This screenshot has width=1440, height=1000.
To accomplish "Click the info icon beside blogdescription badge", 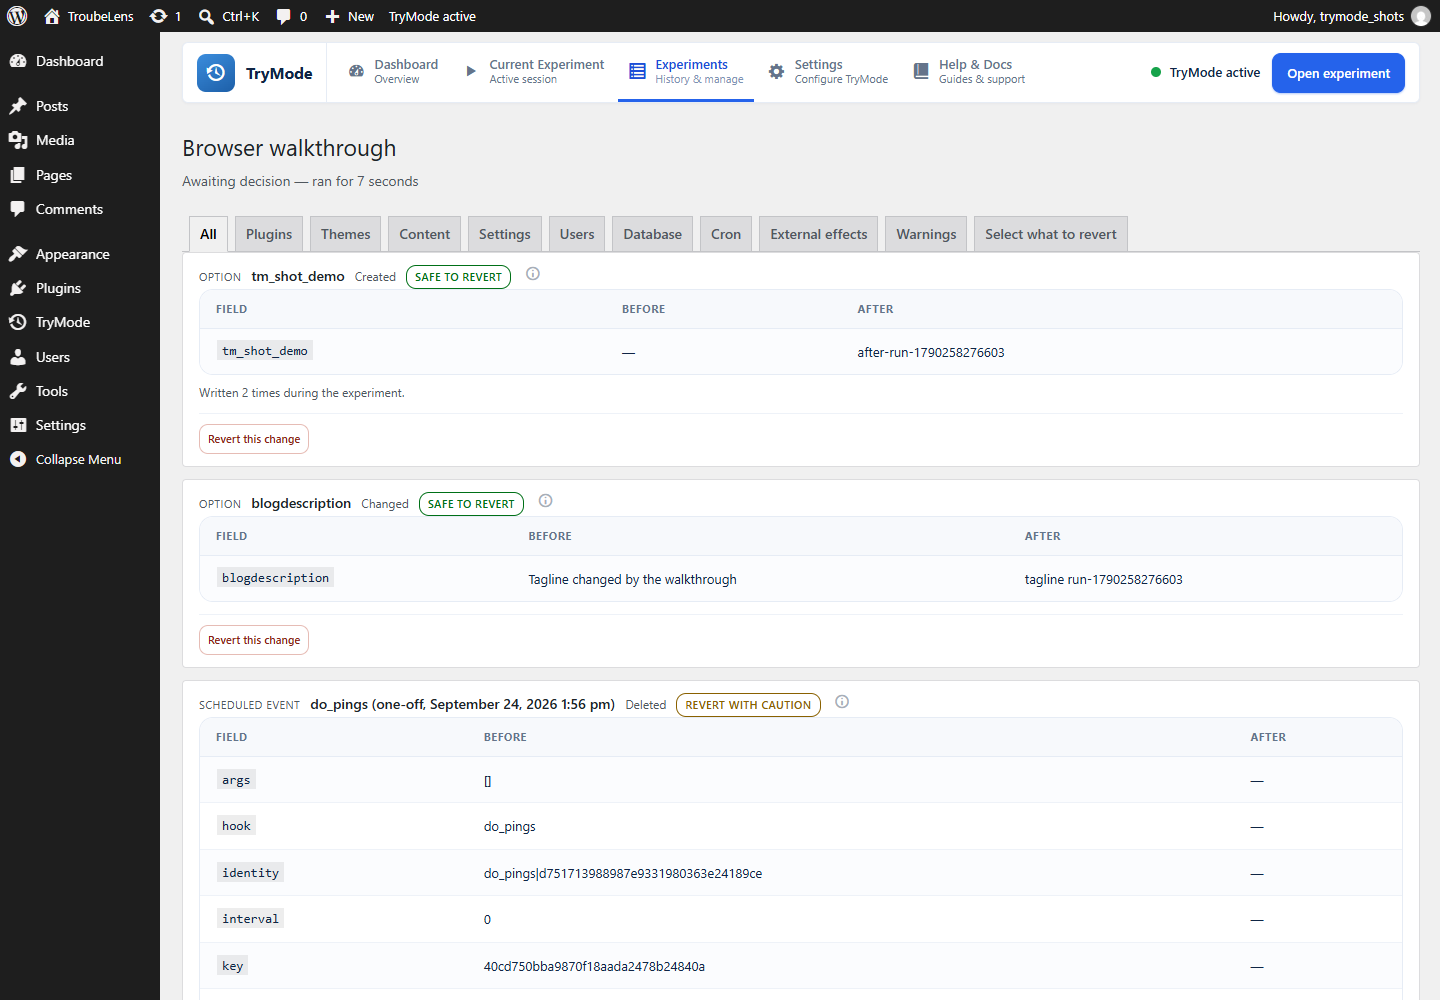I will pyautogui.click(x=546, y=501).
